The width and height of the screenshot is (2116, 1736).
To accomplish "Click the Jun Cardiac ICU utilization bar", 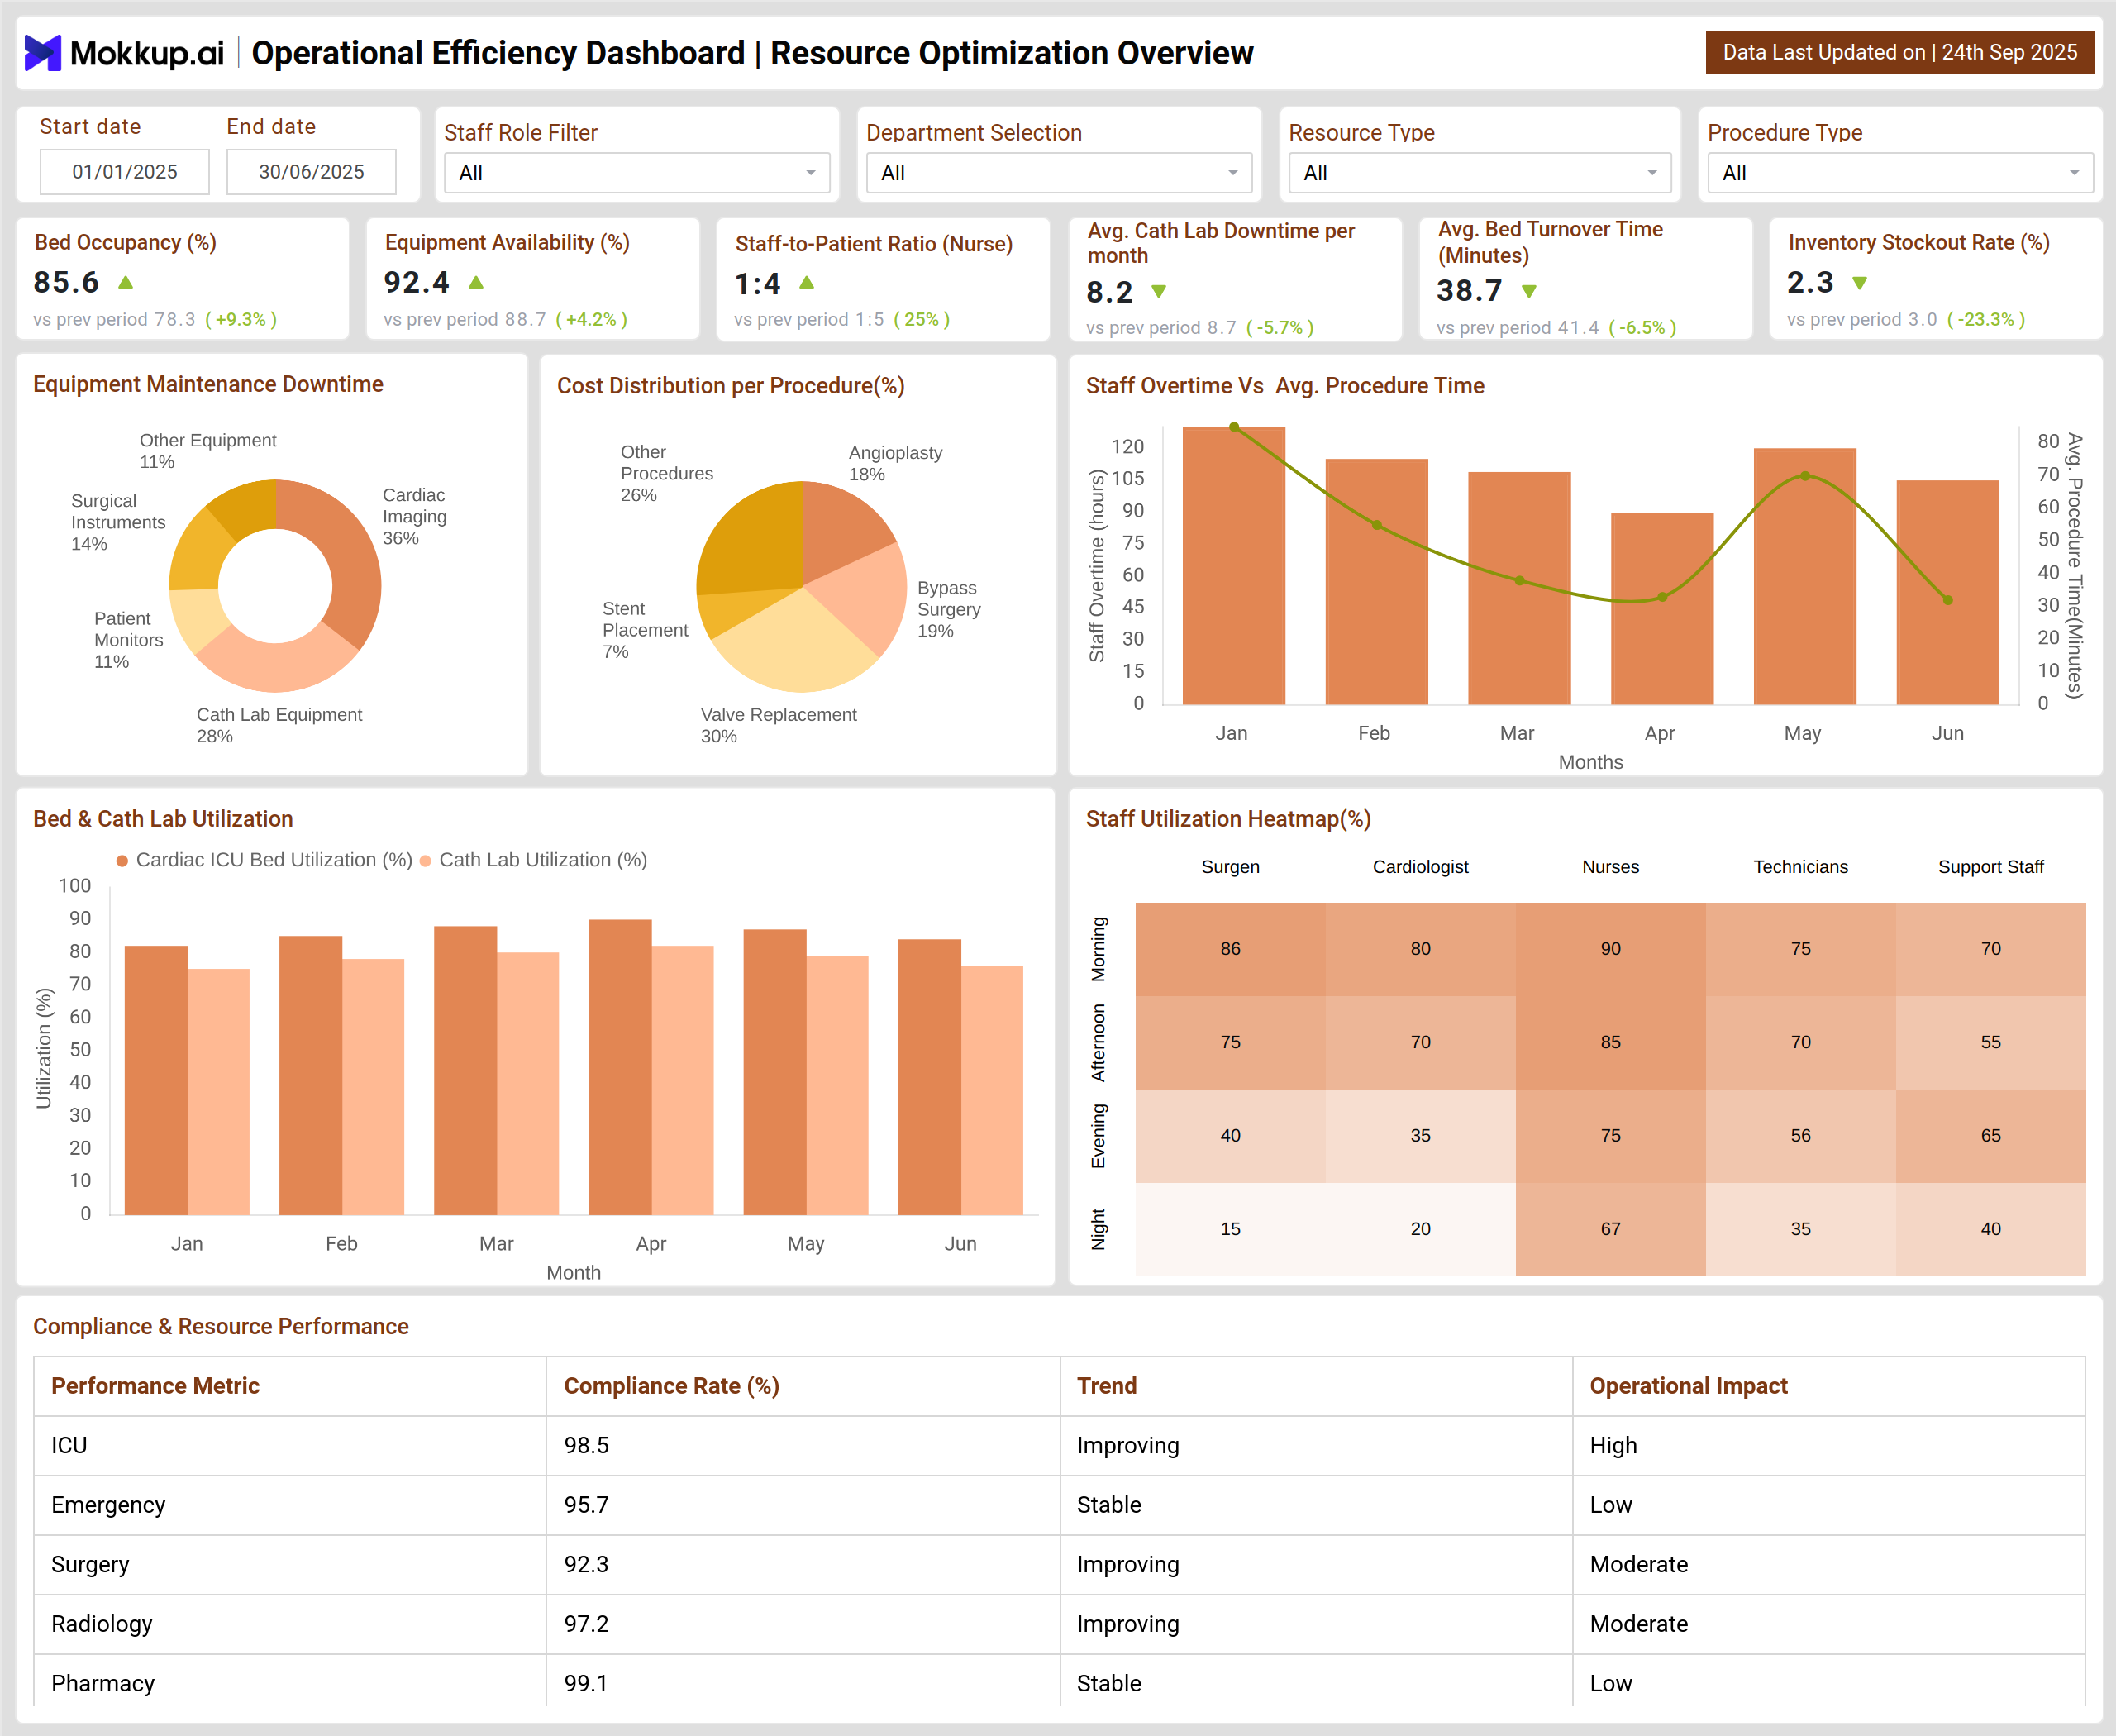I will [x=930, y=1077].
